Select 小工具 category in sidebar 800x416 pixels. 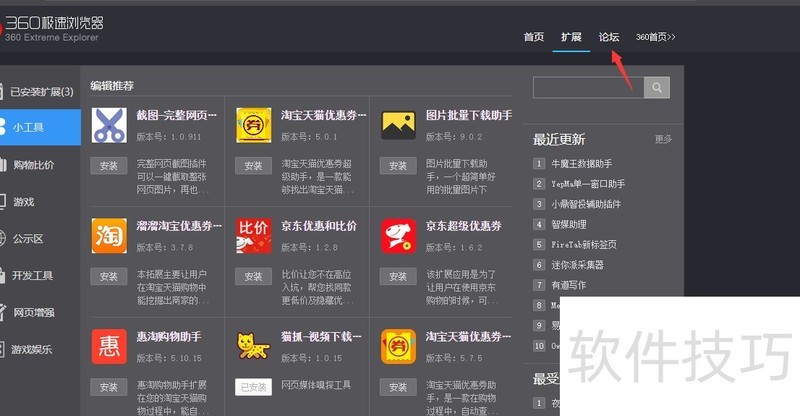coord(40,127)
